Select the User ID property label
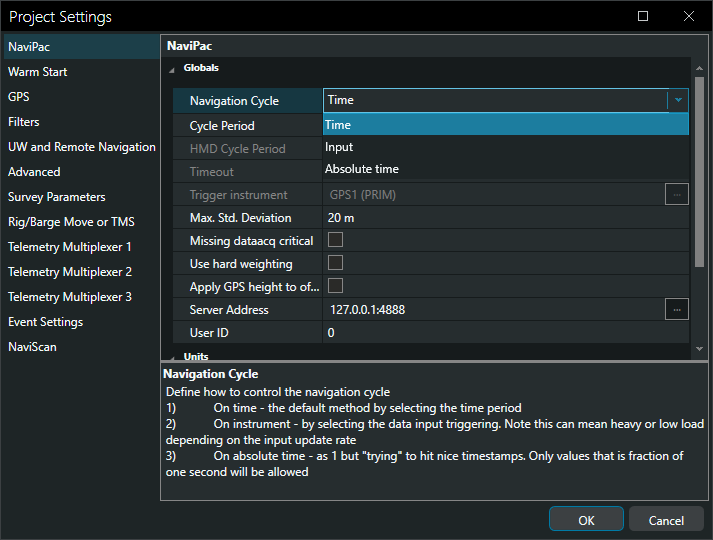 click(248, 333)
